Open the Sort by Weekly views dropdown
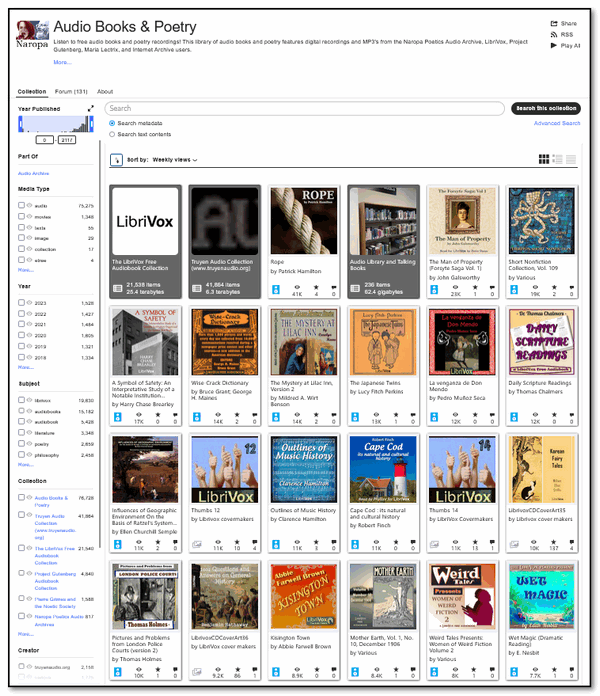600x696 pixels. (x=175, y=160)
